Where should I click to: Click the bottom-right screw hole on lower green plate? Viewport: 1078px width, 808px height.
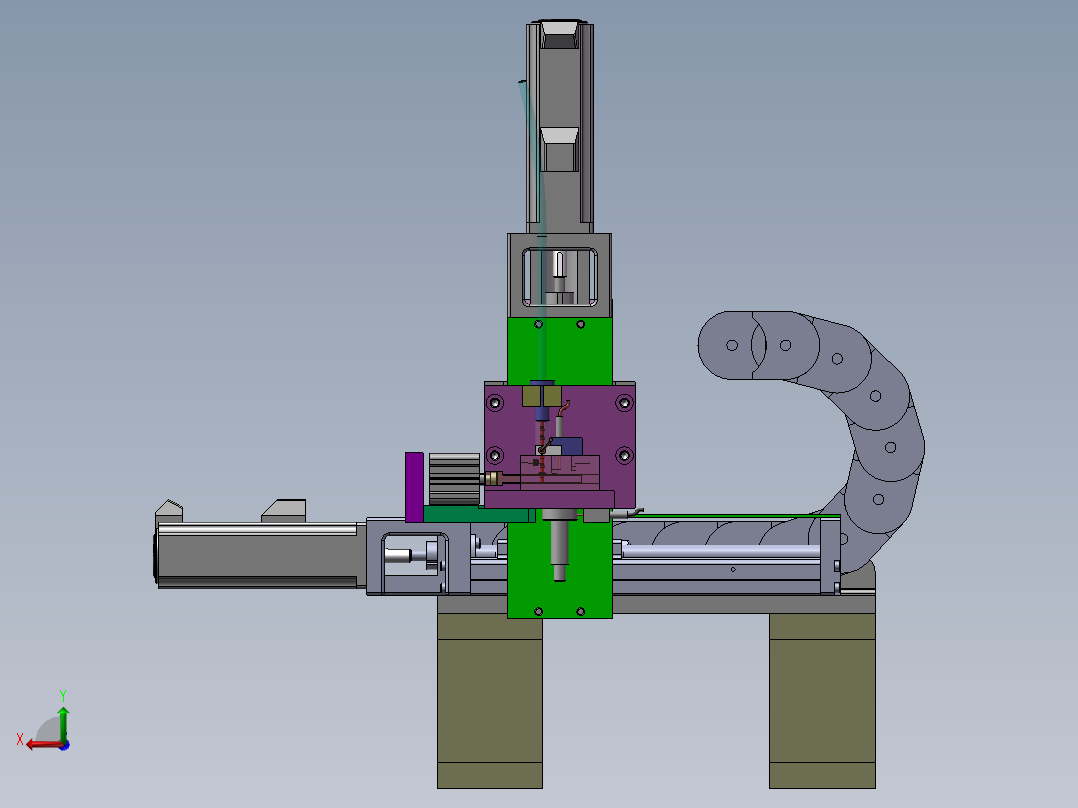pyautogui.click(x=580, y=611)
